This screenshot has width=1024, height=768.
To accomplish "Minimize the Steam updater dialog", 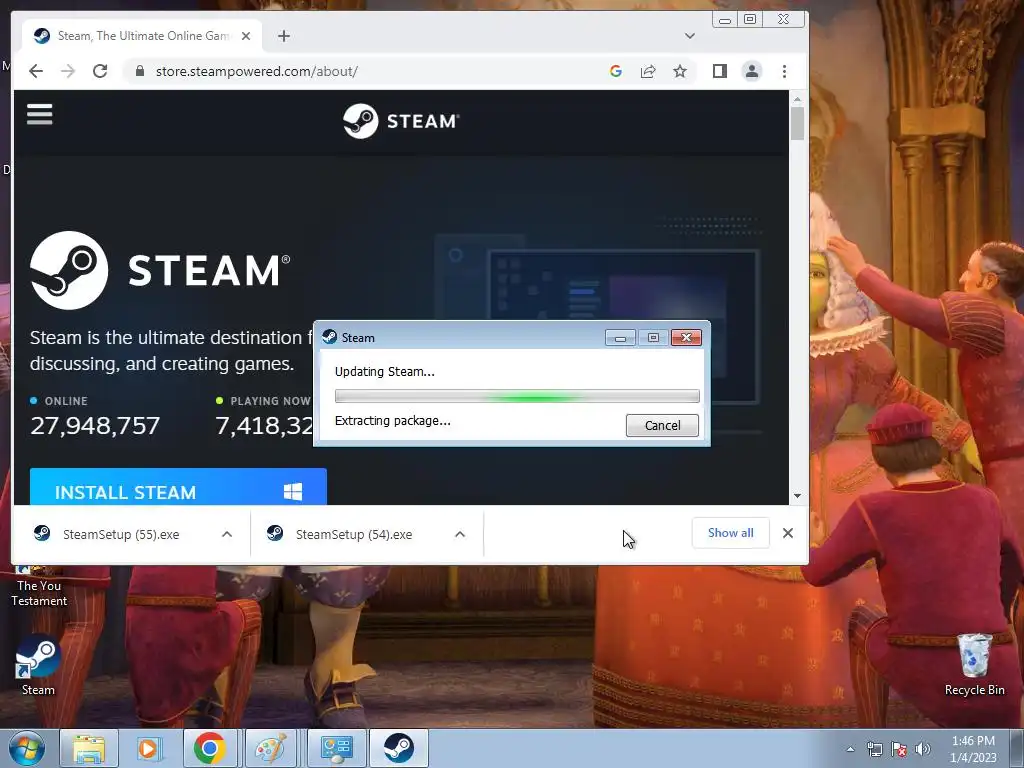I will (x=620, y=338).
